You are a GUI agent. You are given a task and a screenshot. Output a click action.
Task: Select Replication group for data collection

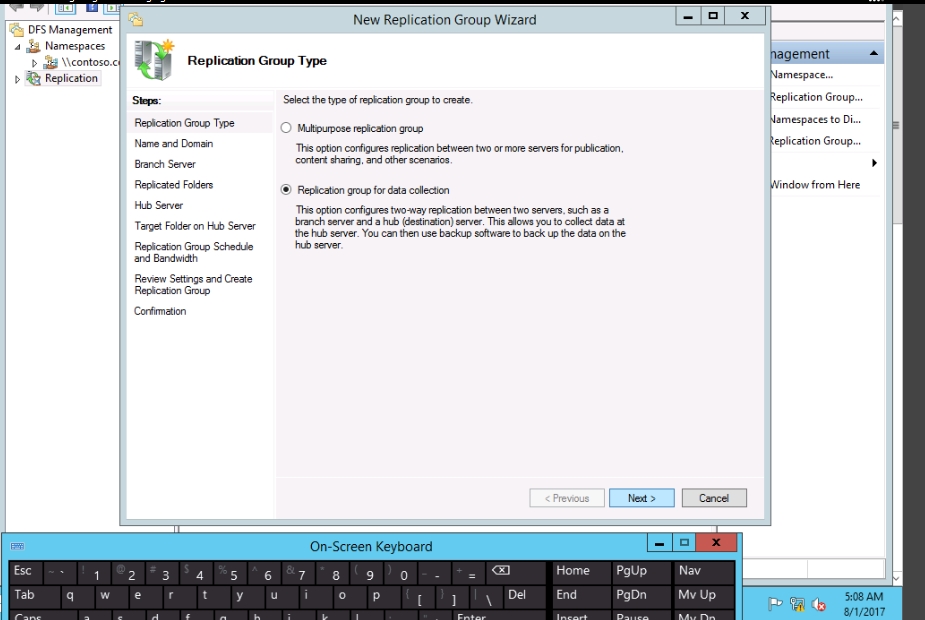tap(287, 190)
